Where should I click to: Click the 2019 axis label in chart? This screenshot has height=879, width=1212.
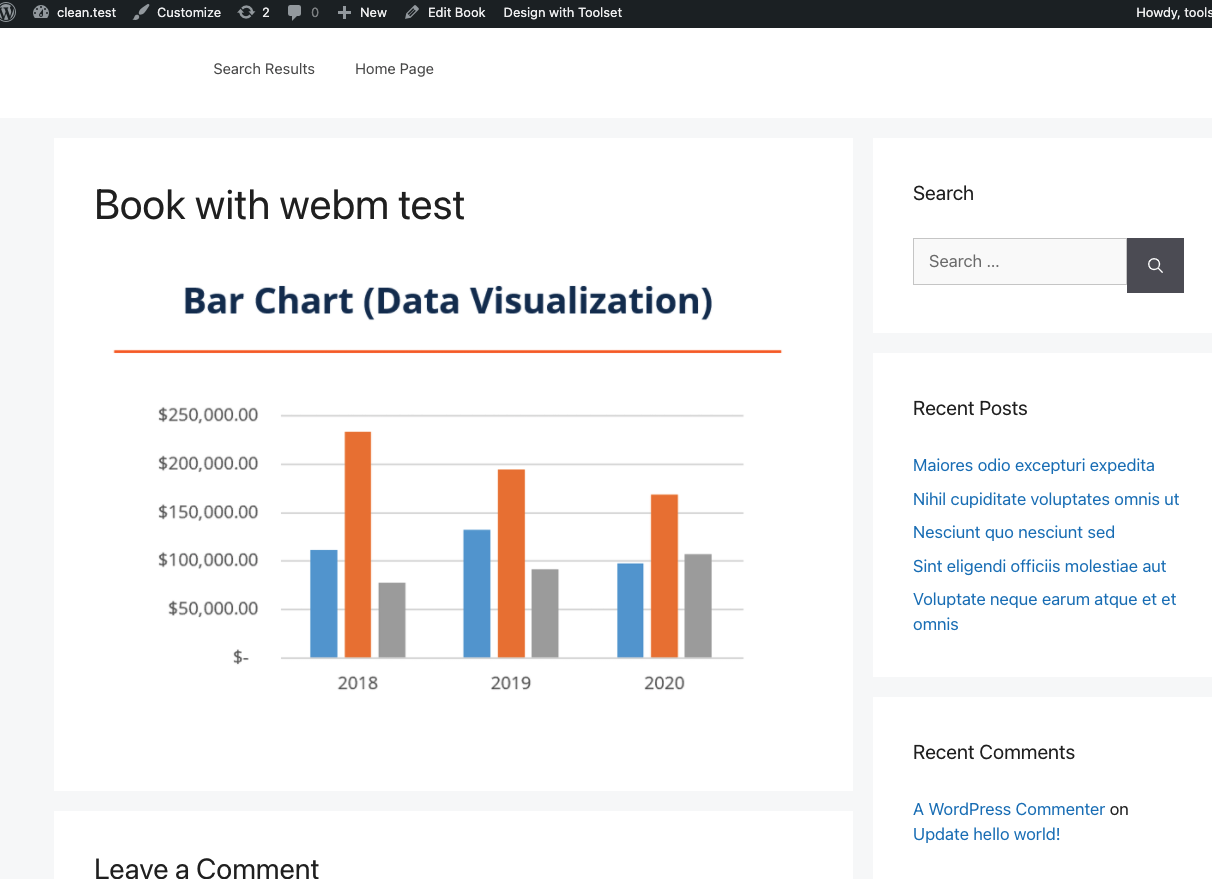511,683
